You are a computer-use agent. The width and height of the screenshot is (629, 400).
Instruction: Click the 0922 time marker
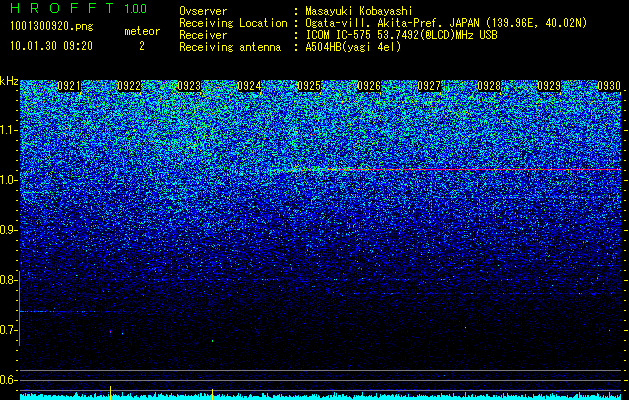click(129, 86)
